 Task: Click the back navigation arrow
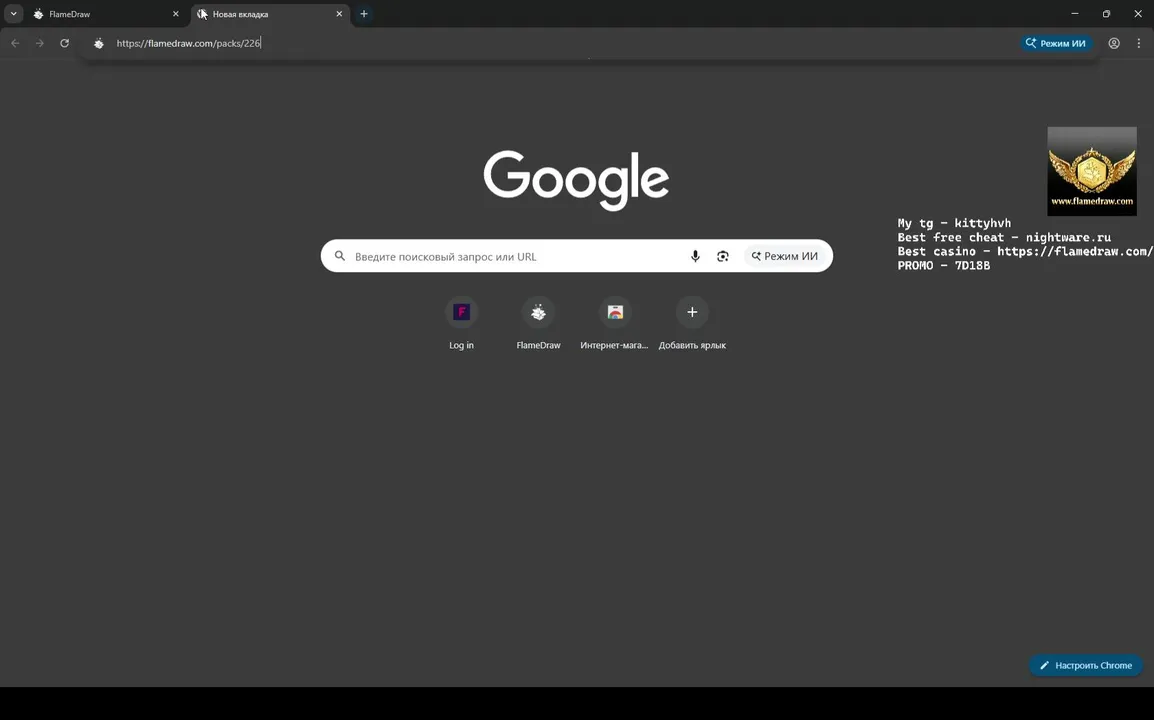point(15,43)
